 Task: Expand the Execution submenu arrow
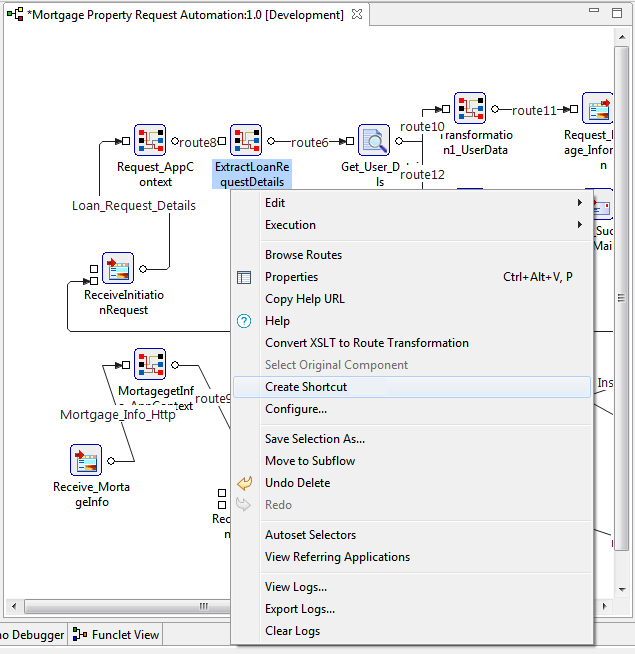point(580,225)
